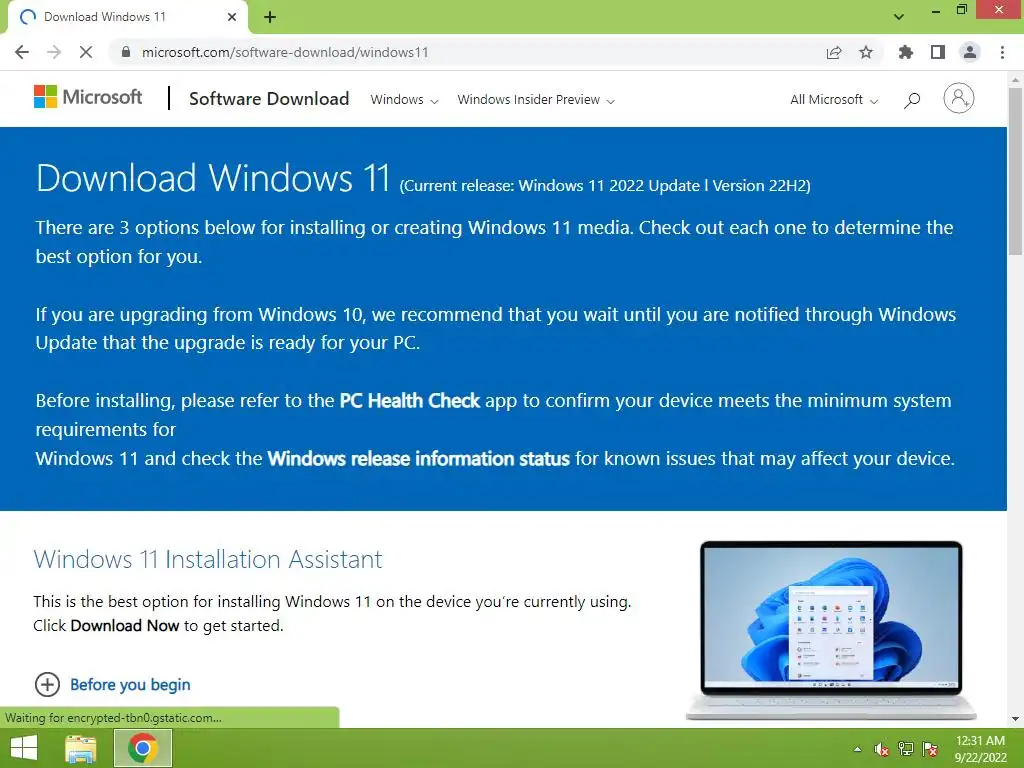Open Chrome profile avatar

tap(970, 52)
